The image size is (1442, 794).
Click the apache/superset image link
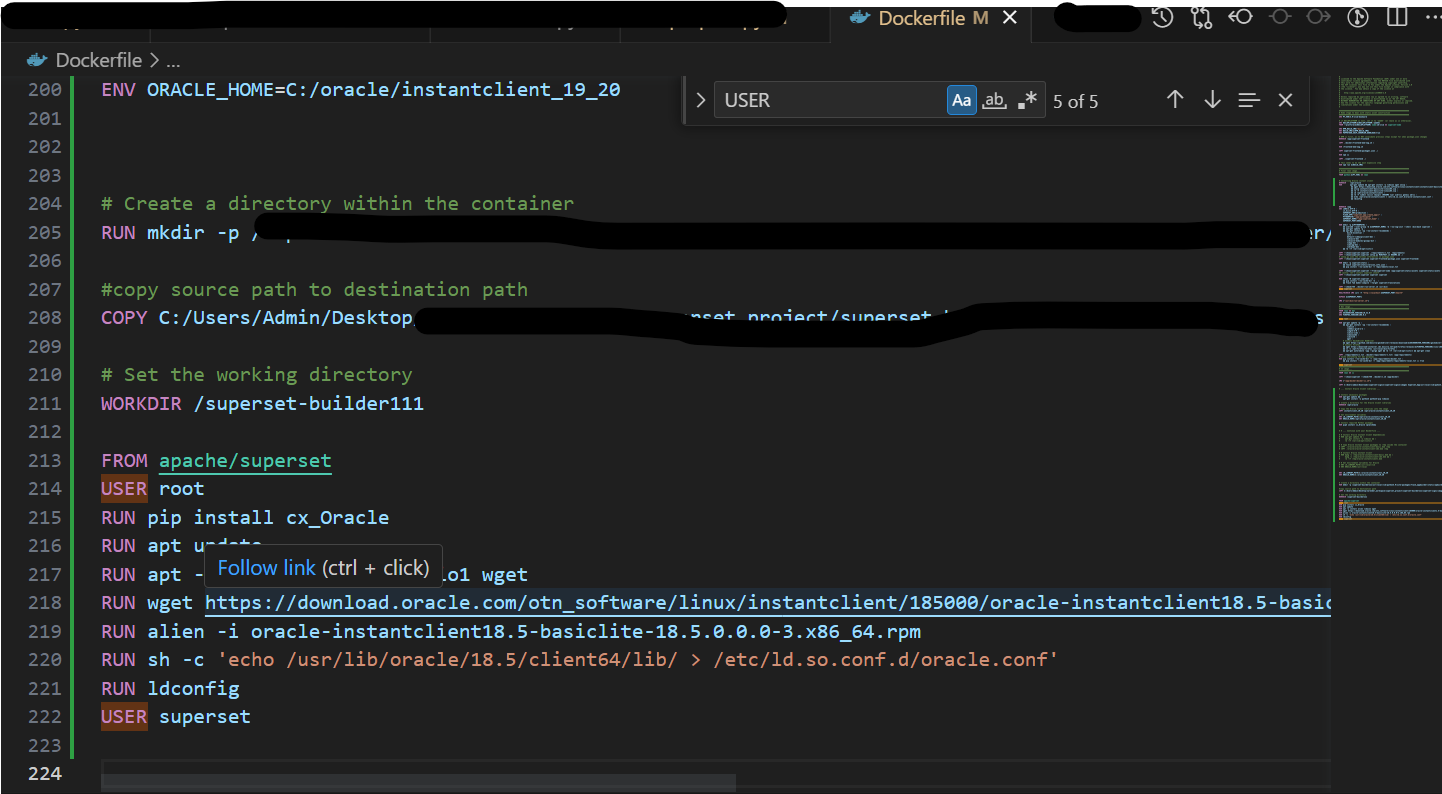coord(245,461)
